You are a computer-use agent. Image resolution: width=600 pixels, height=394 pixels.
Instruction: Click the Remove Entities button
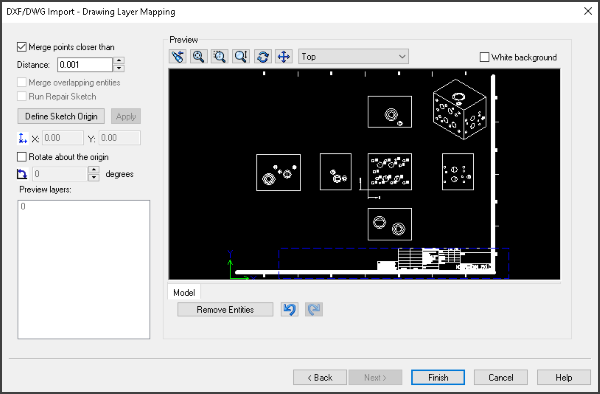[x=225, y=309]
